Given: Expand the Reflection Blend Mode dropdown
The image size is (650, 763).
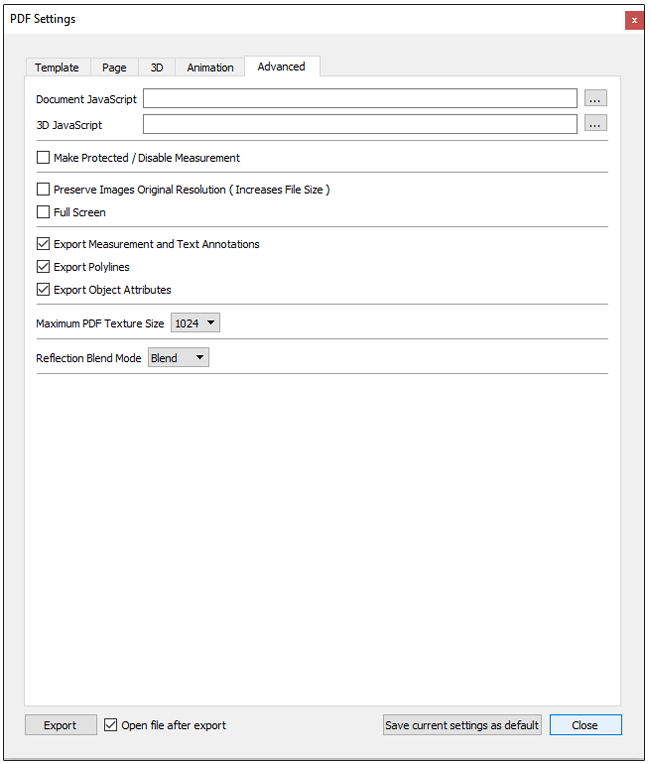Looking at the screenshot, I should point(179,358).
